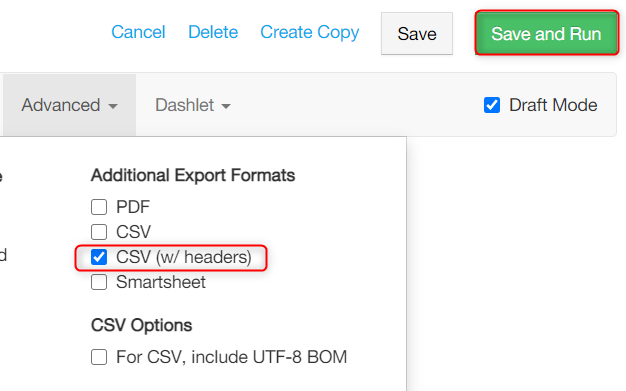Click the Draft Mode label text

pyautogui.click(x=553, y=105)
